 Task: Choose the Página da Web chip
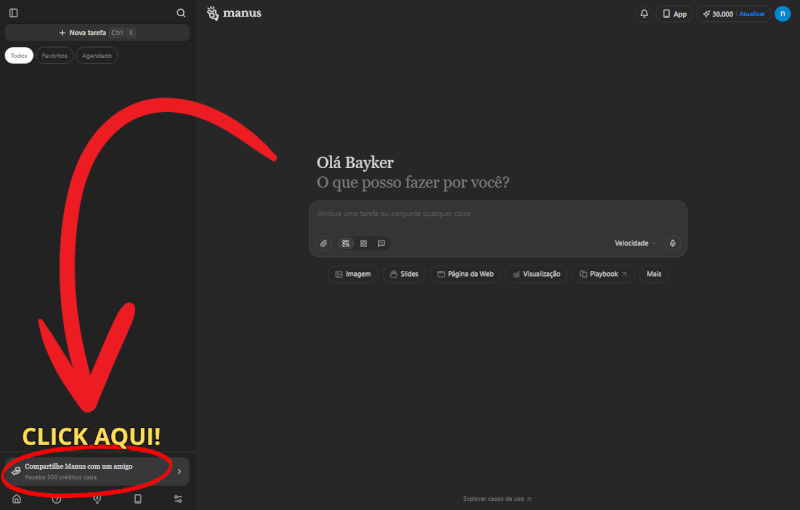click(465, 274)
